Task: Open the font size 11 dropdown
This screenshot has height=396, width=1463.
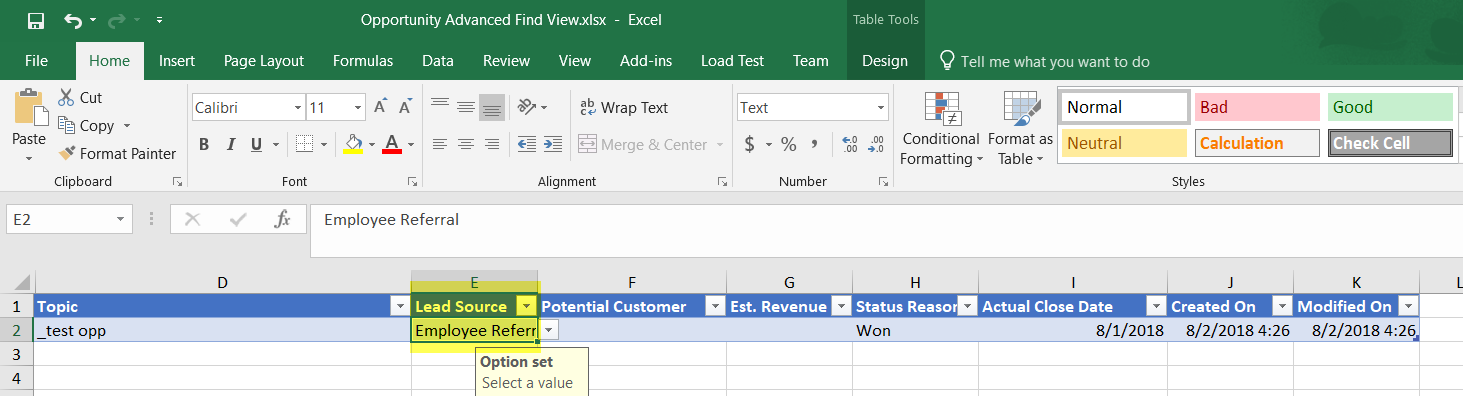Action: (359, 108)
